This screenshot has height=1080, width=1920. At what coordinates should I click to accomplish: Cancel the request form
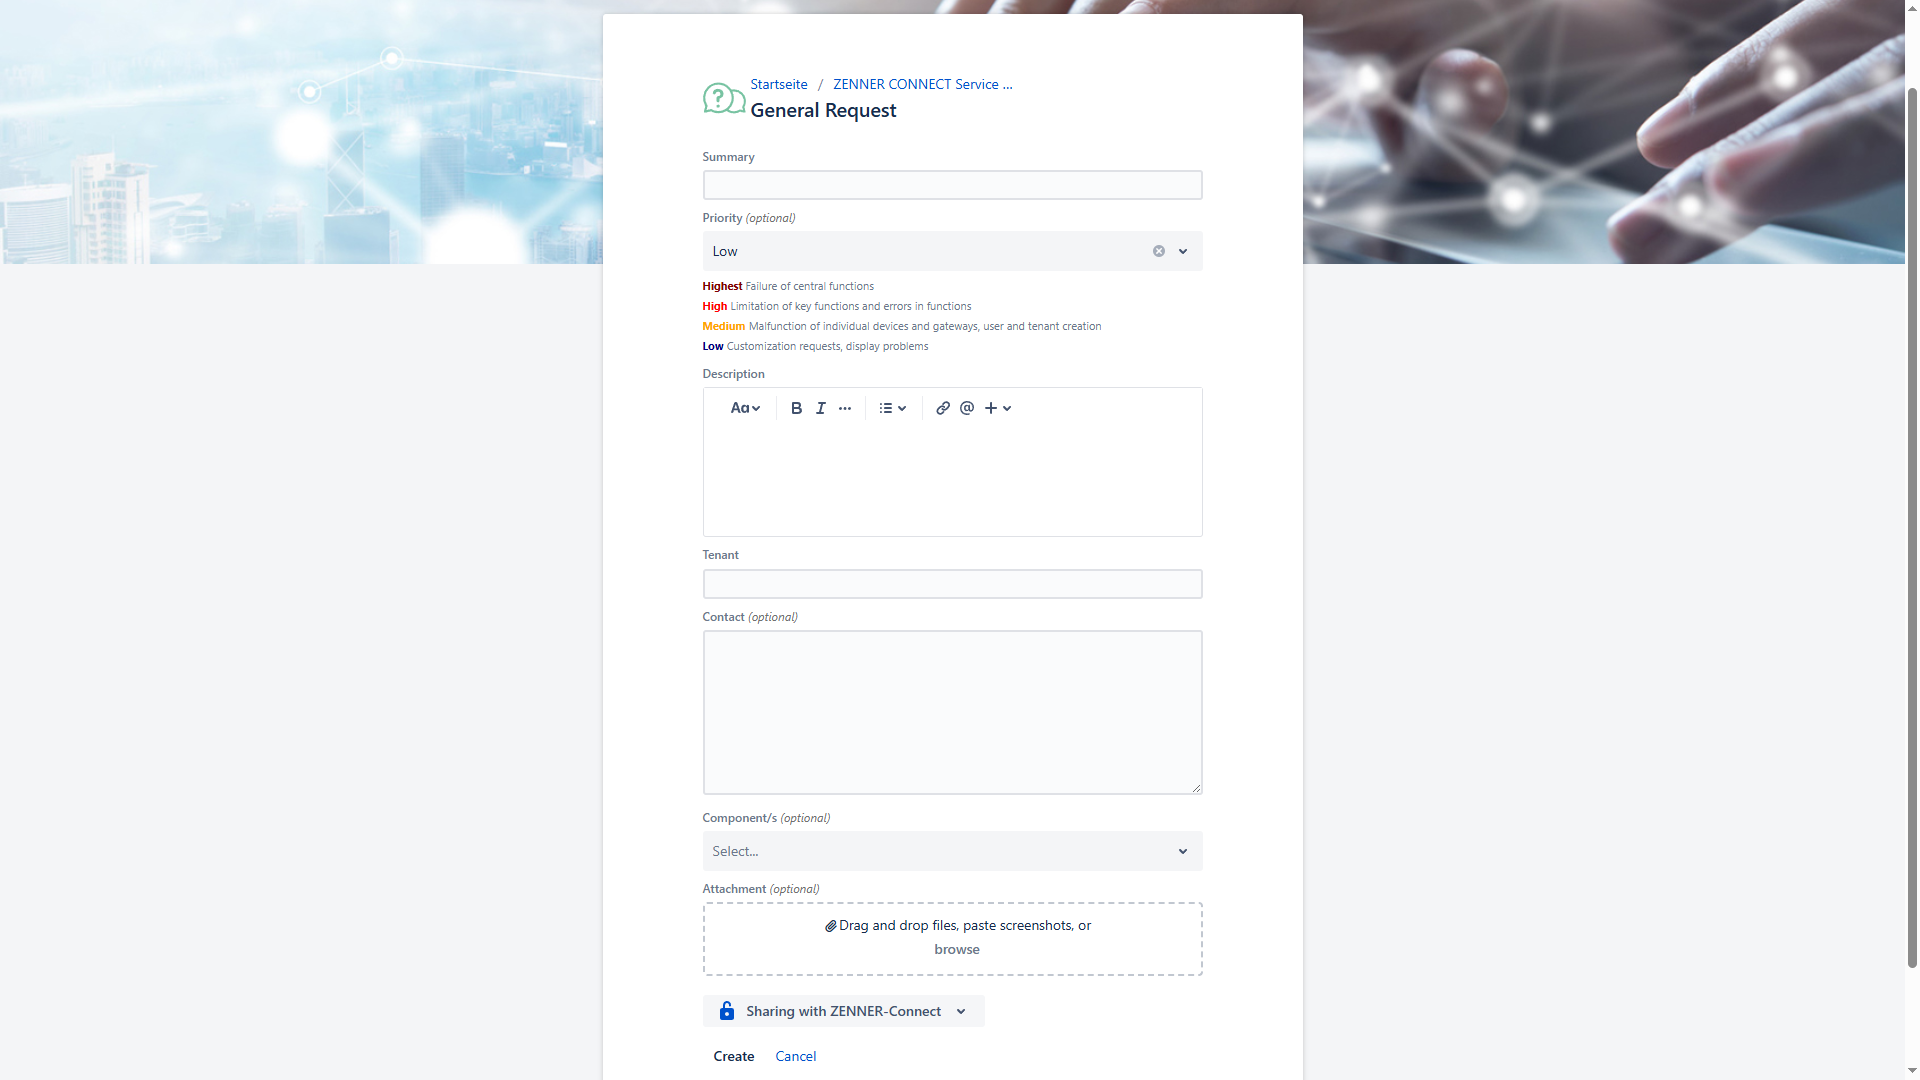[x=796, y=1056]
